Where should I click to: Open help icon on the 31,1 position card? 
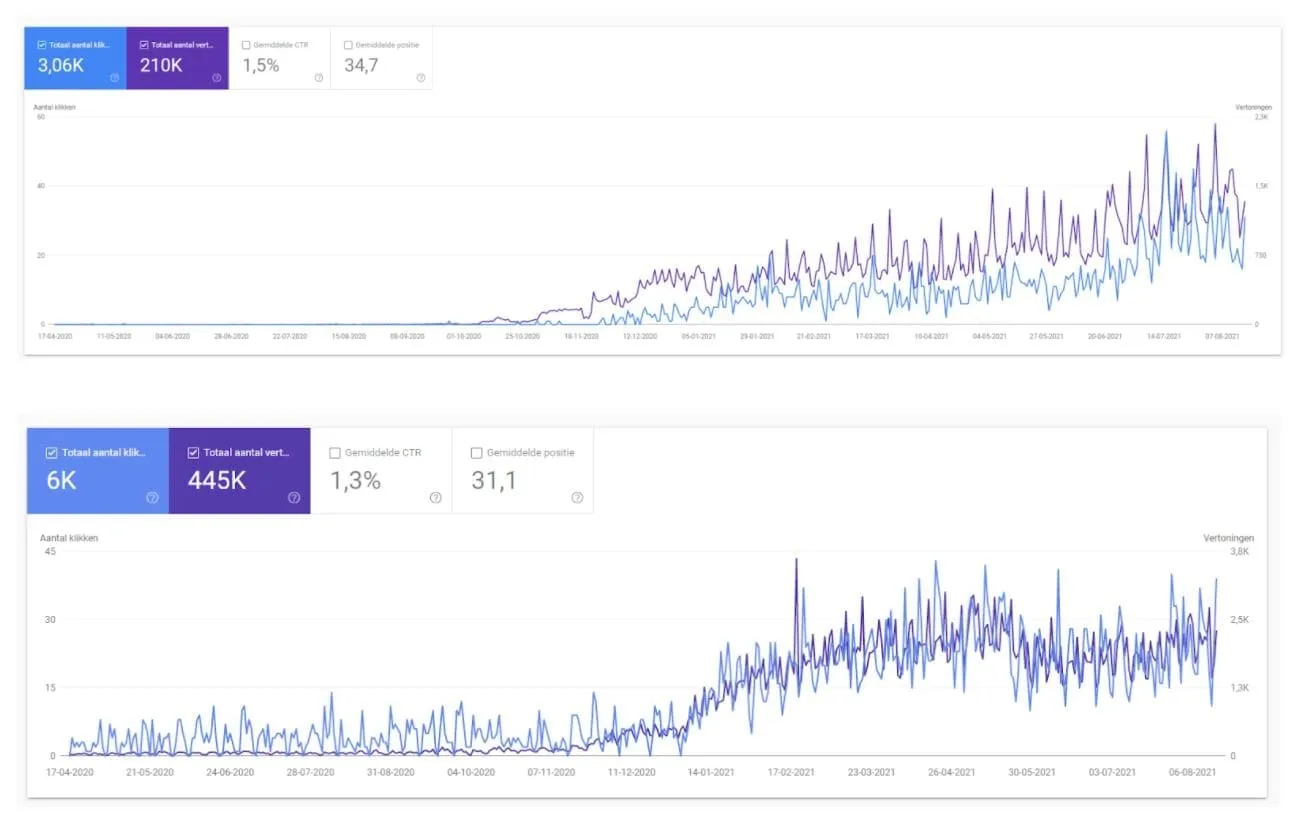pos(577,497)
